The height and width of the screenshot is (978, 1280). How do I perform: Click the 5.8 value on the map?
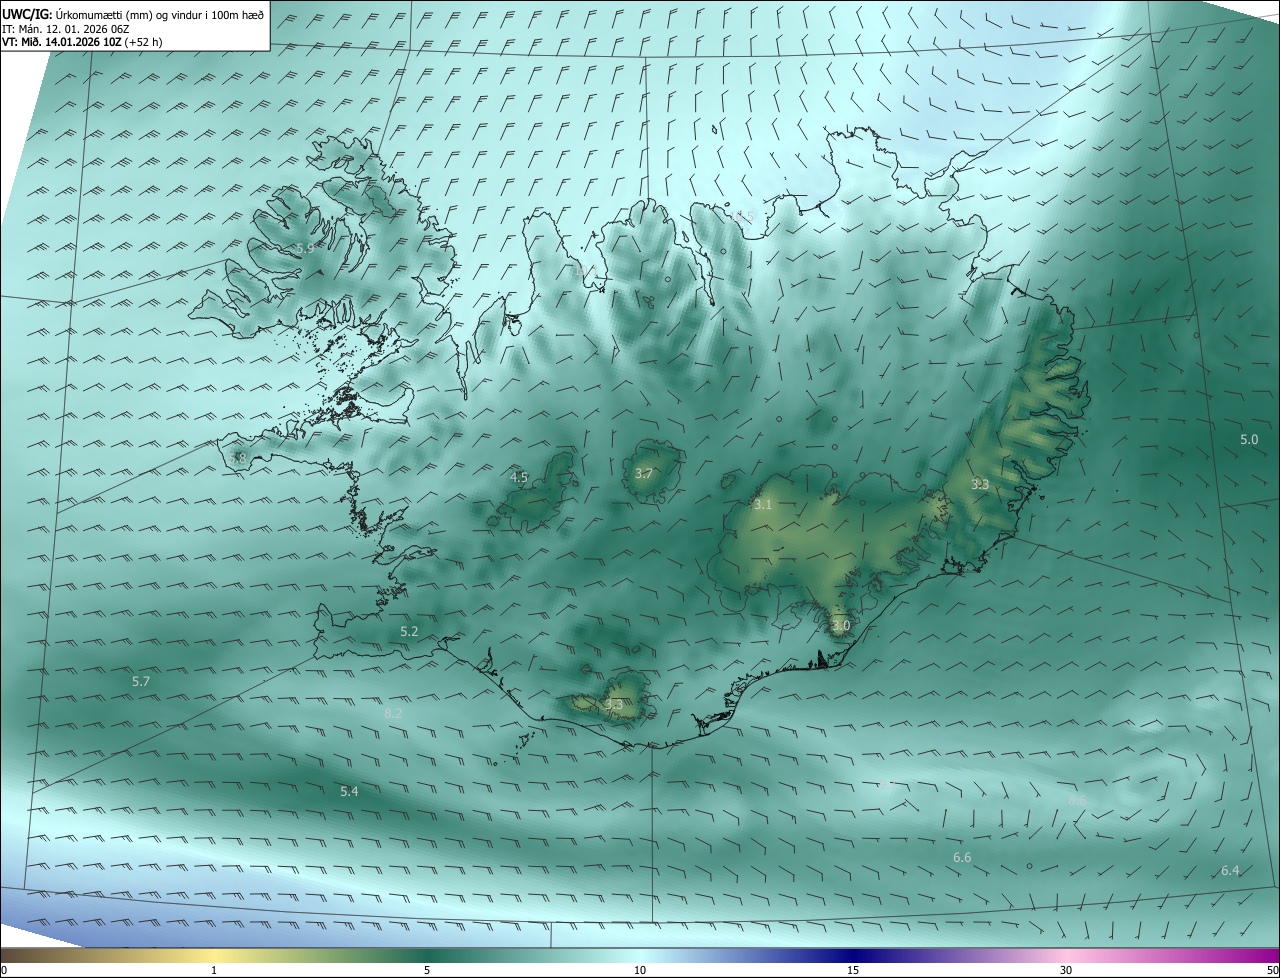click(x=238, y=458)
